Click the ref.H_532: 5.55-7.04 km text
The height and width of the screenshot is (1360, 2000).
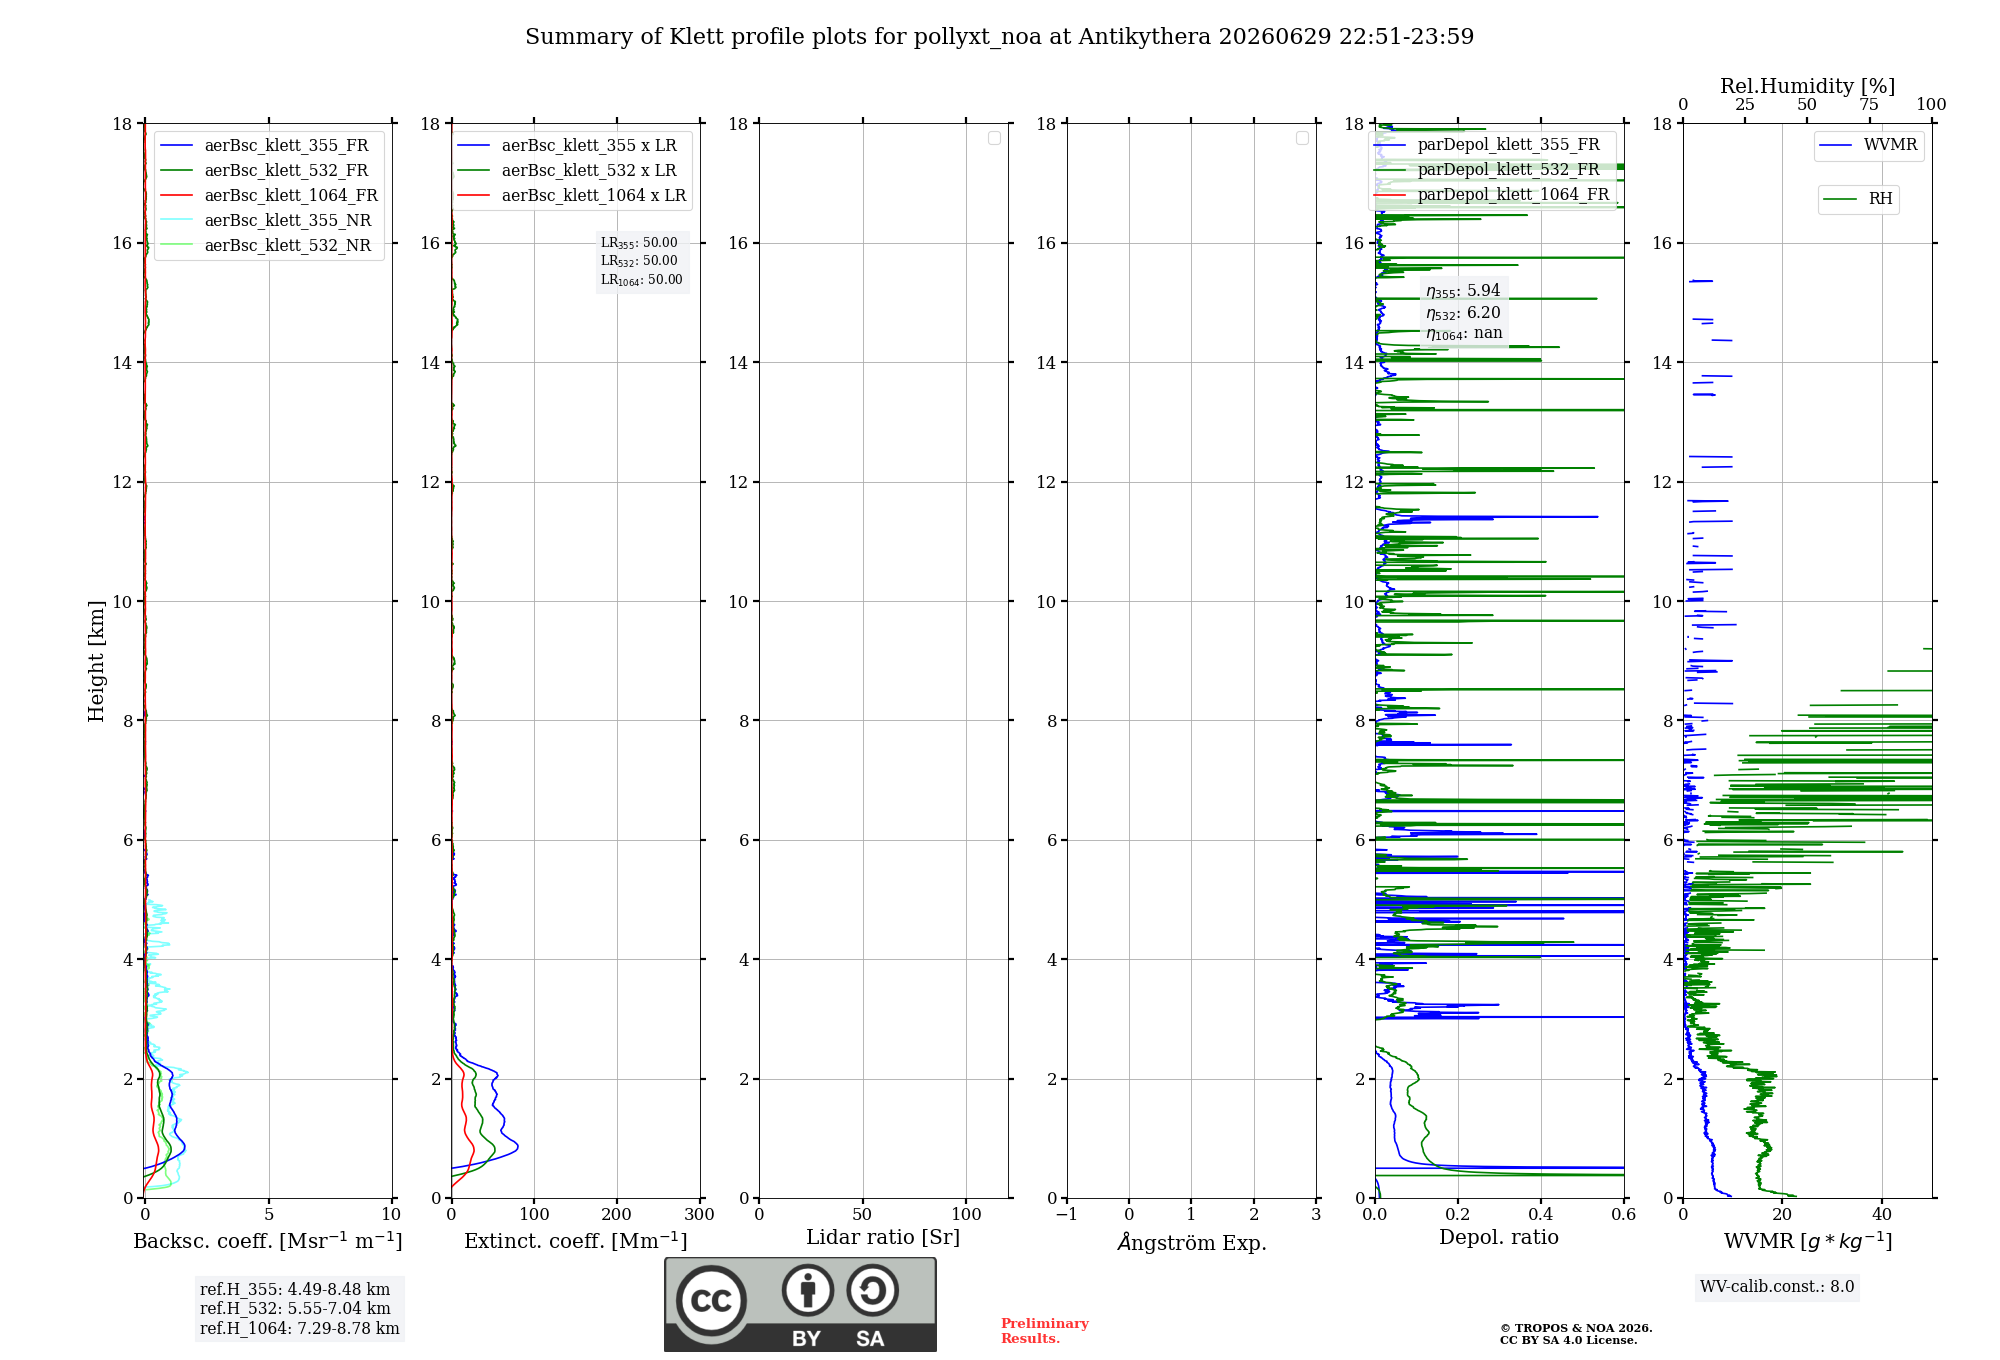[295, 1309]
